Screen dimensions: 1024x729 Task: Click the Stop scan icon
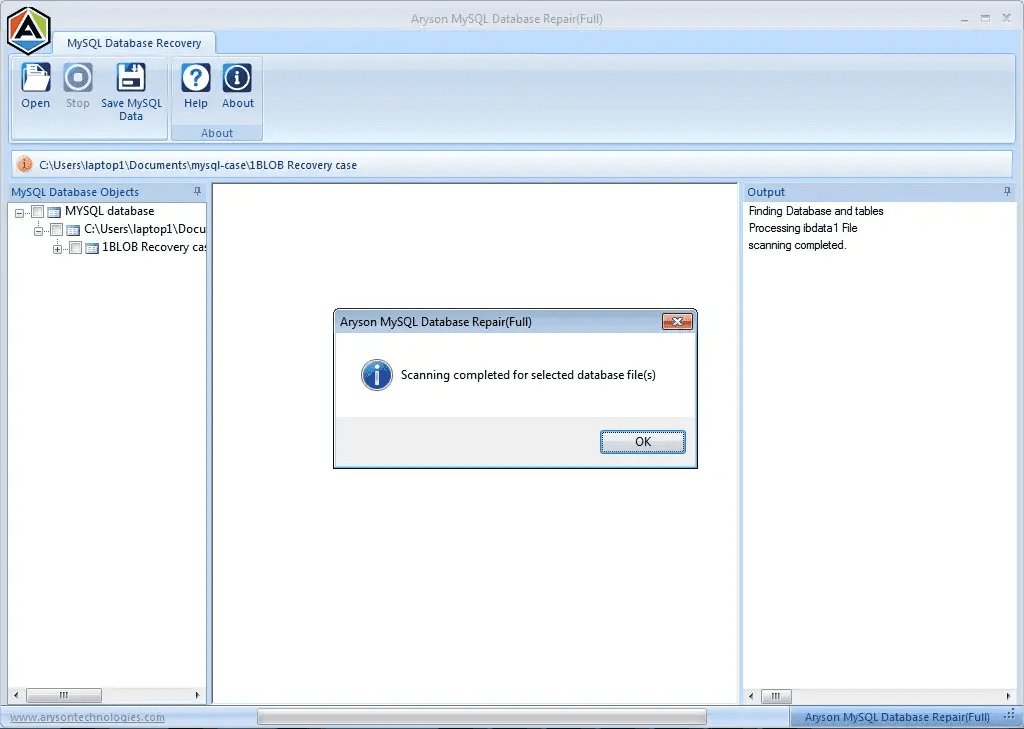(78, 78)
